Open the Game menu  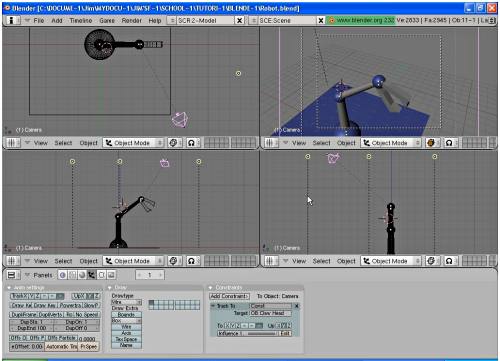pyautogui.click(x=107, y=21)
